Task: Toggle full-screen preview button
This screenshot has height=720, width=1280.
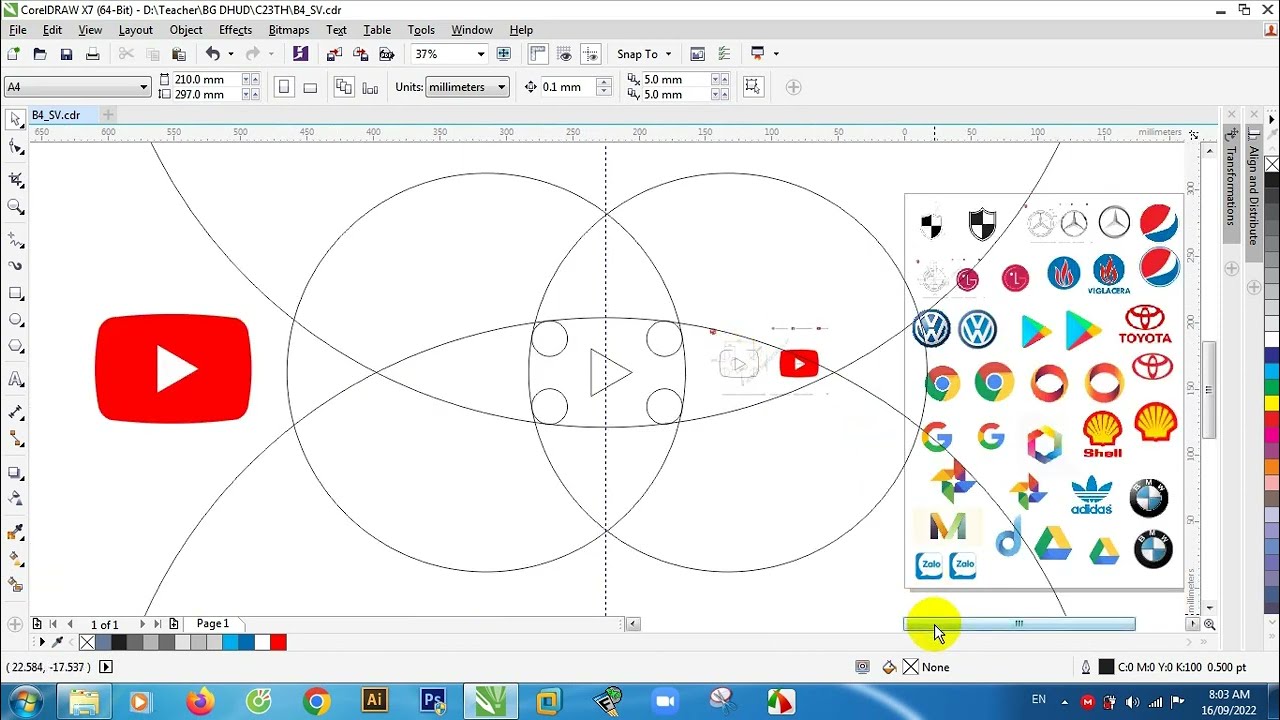Action: click(x=504, y=54)
